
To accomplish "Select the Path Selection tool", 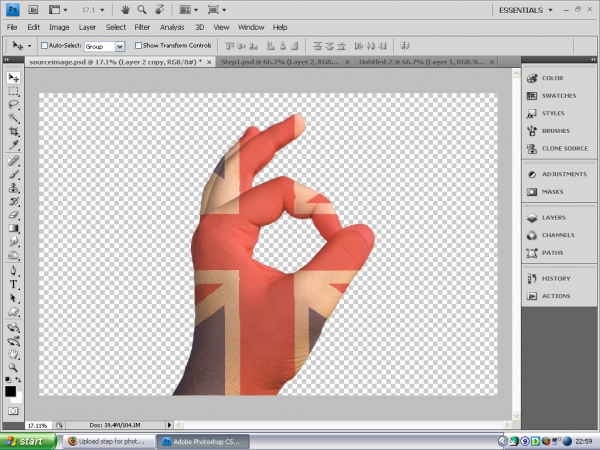I will click(x=13, y=298).
